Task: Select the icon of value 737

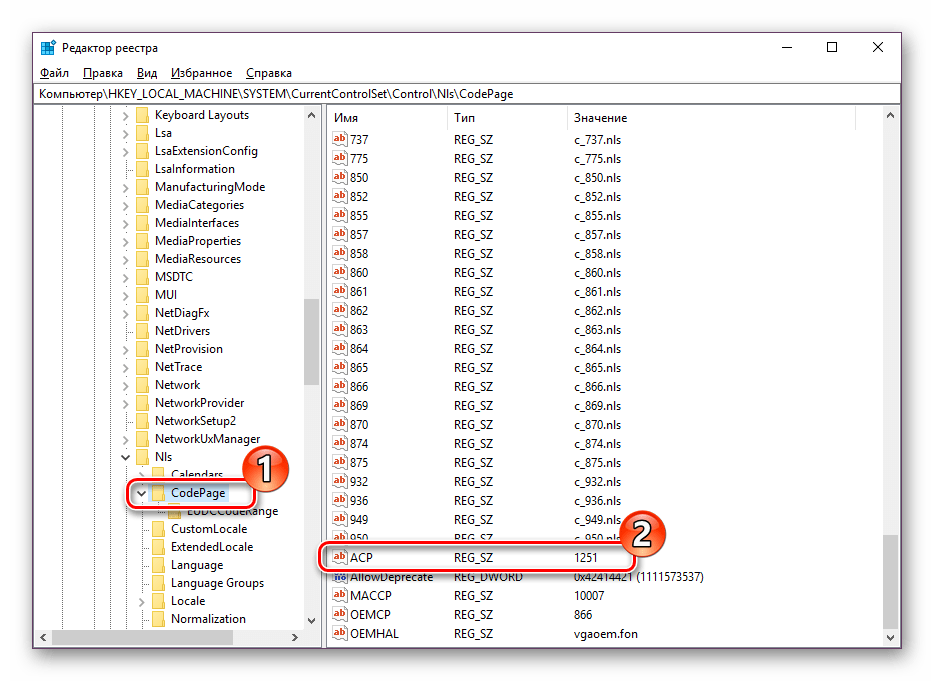Action: point(339,140)
